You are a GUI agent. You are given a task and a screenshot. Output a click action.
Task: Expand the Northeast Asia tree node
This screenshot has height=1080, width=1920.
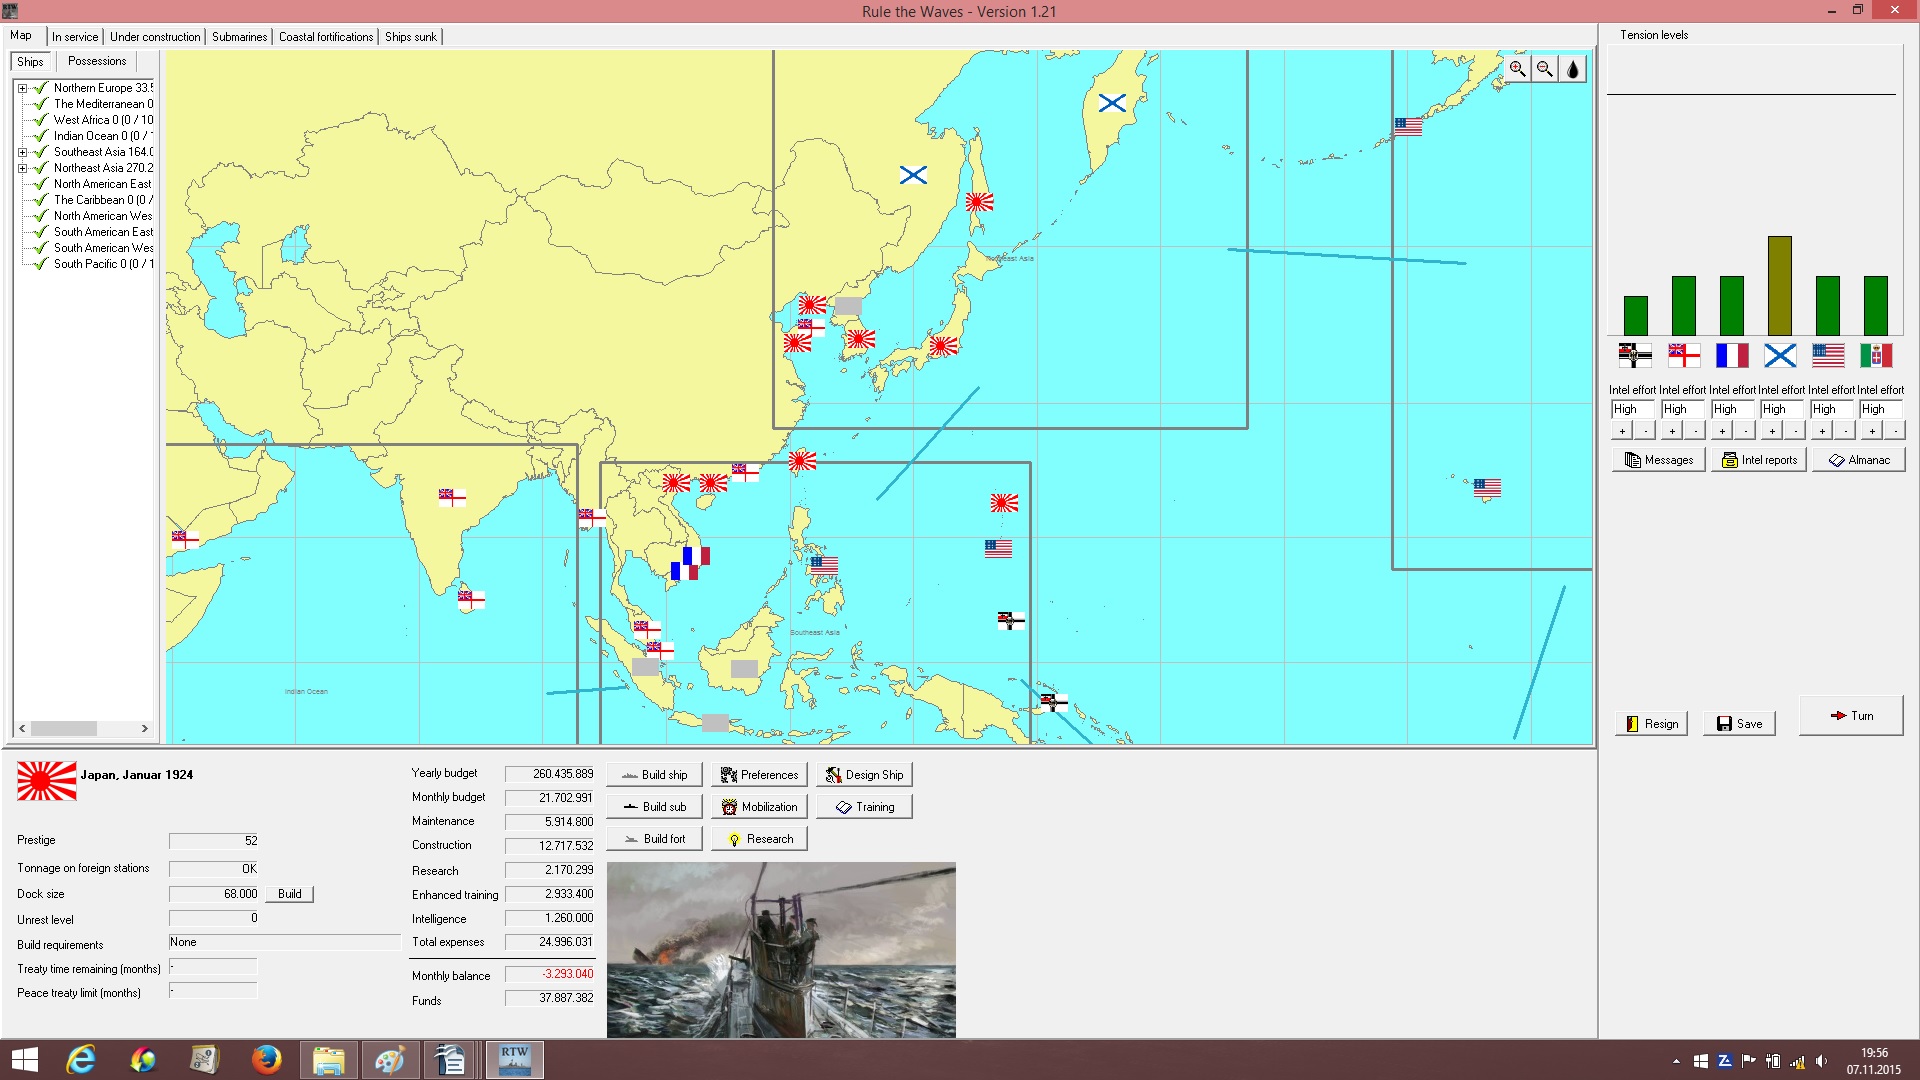(x=22, y=168)
